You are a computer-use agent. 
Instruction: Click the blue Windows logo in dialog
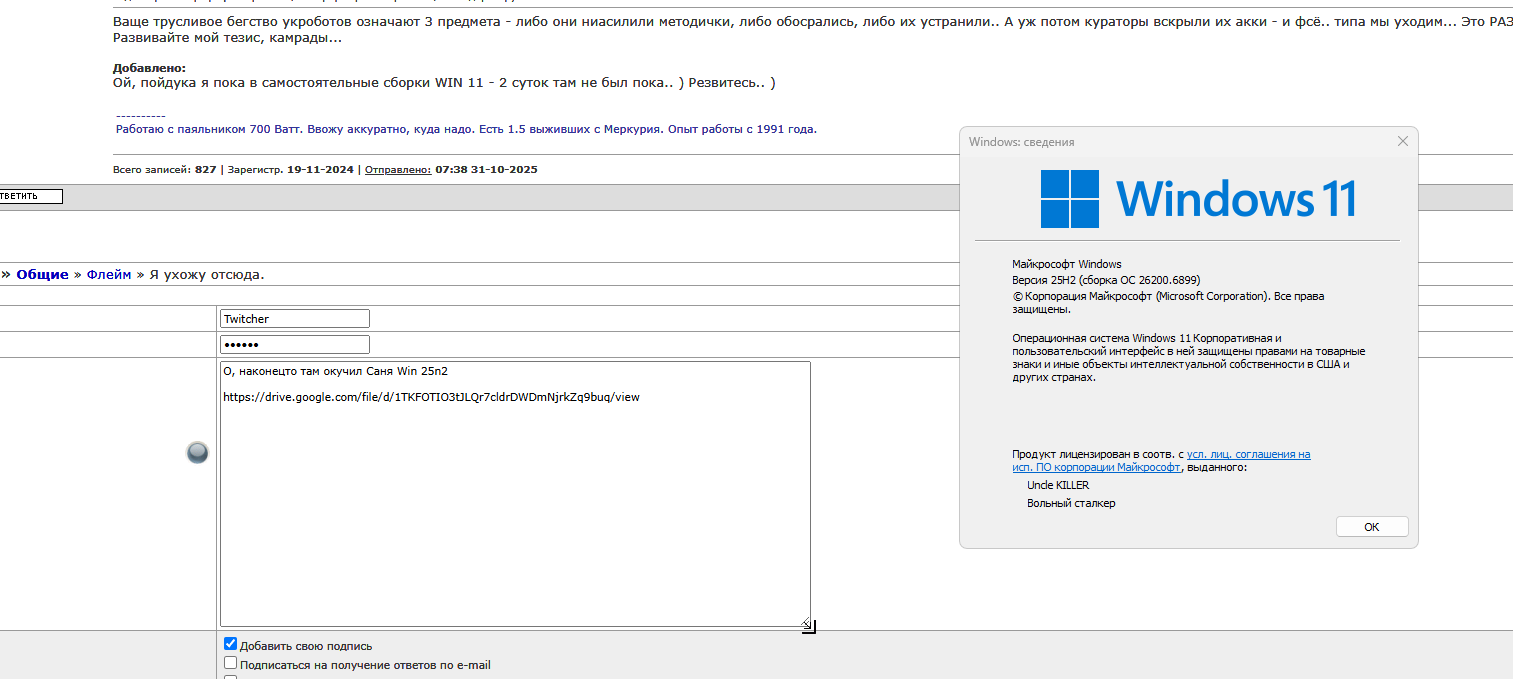click(x=1069, y=198)
